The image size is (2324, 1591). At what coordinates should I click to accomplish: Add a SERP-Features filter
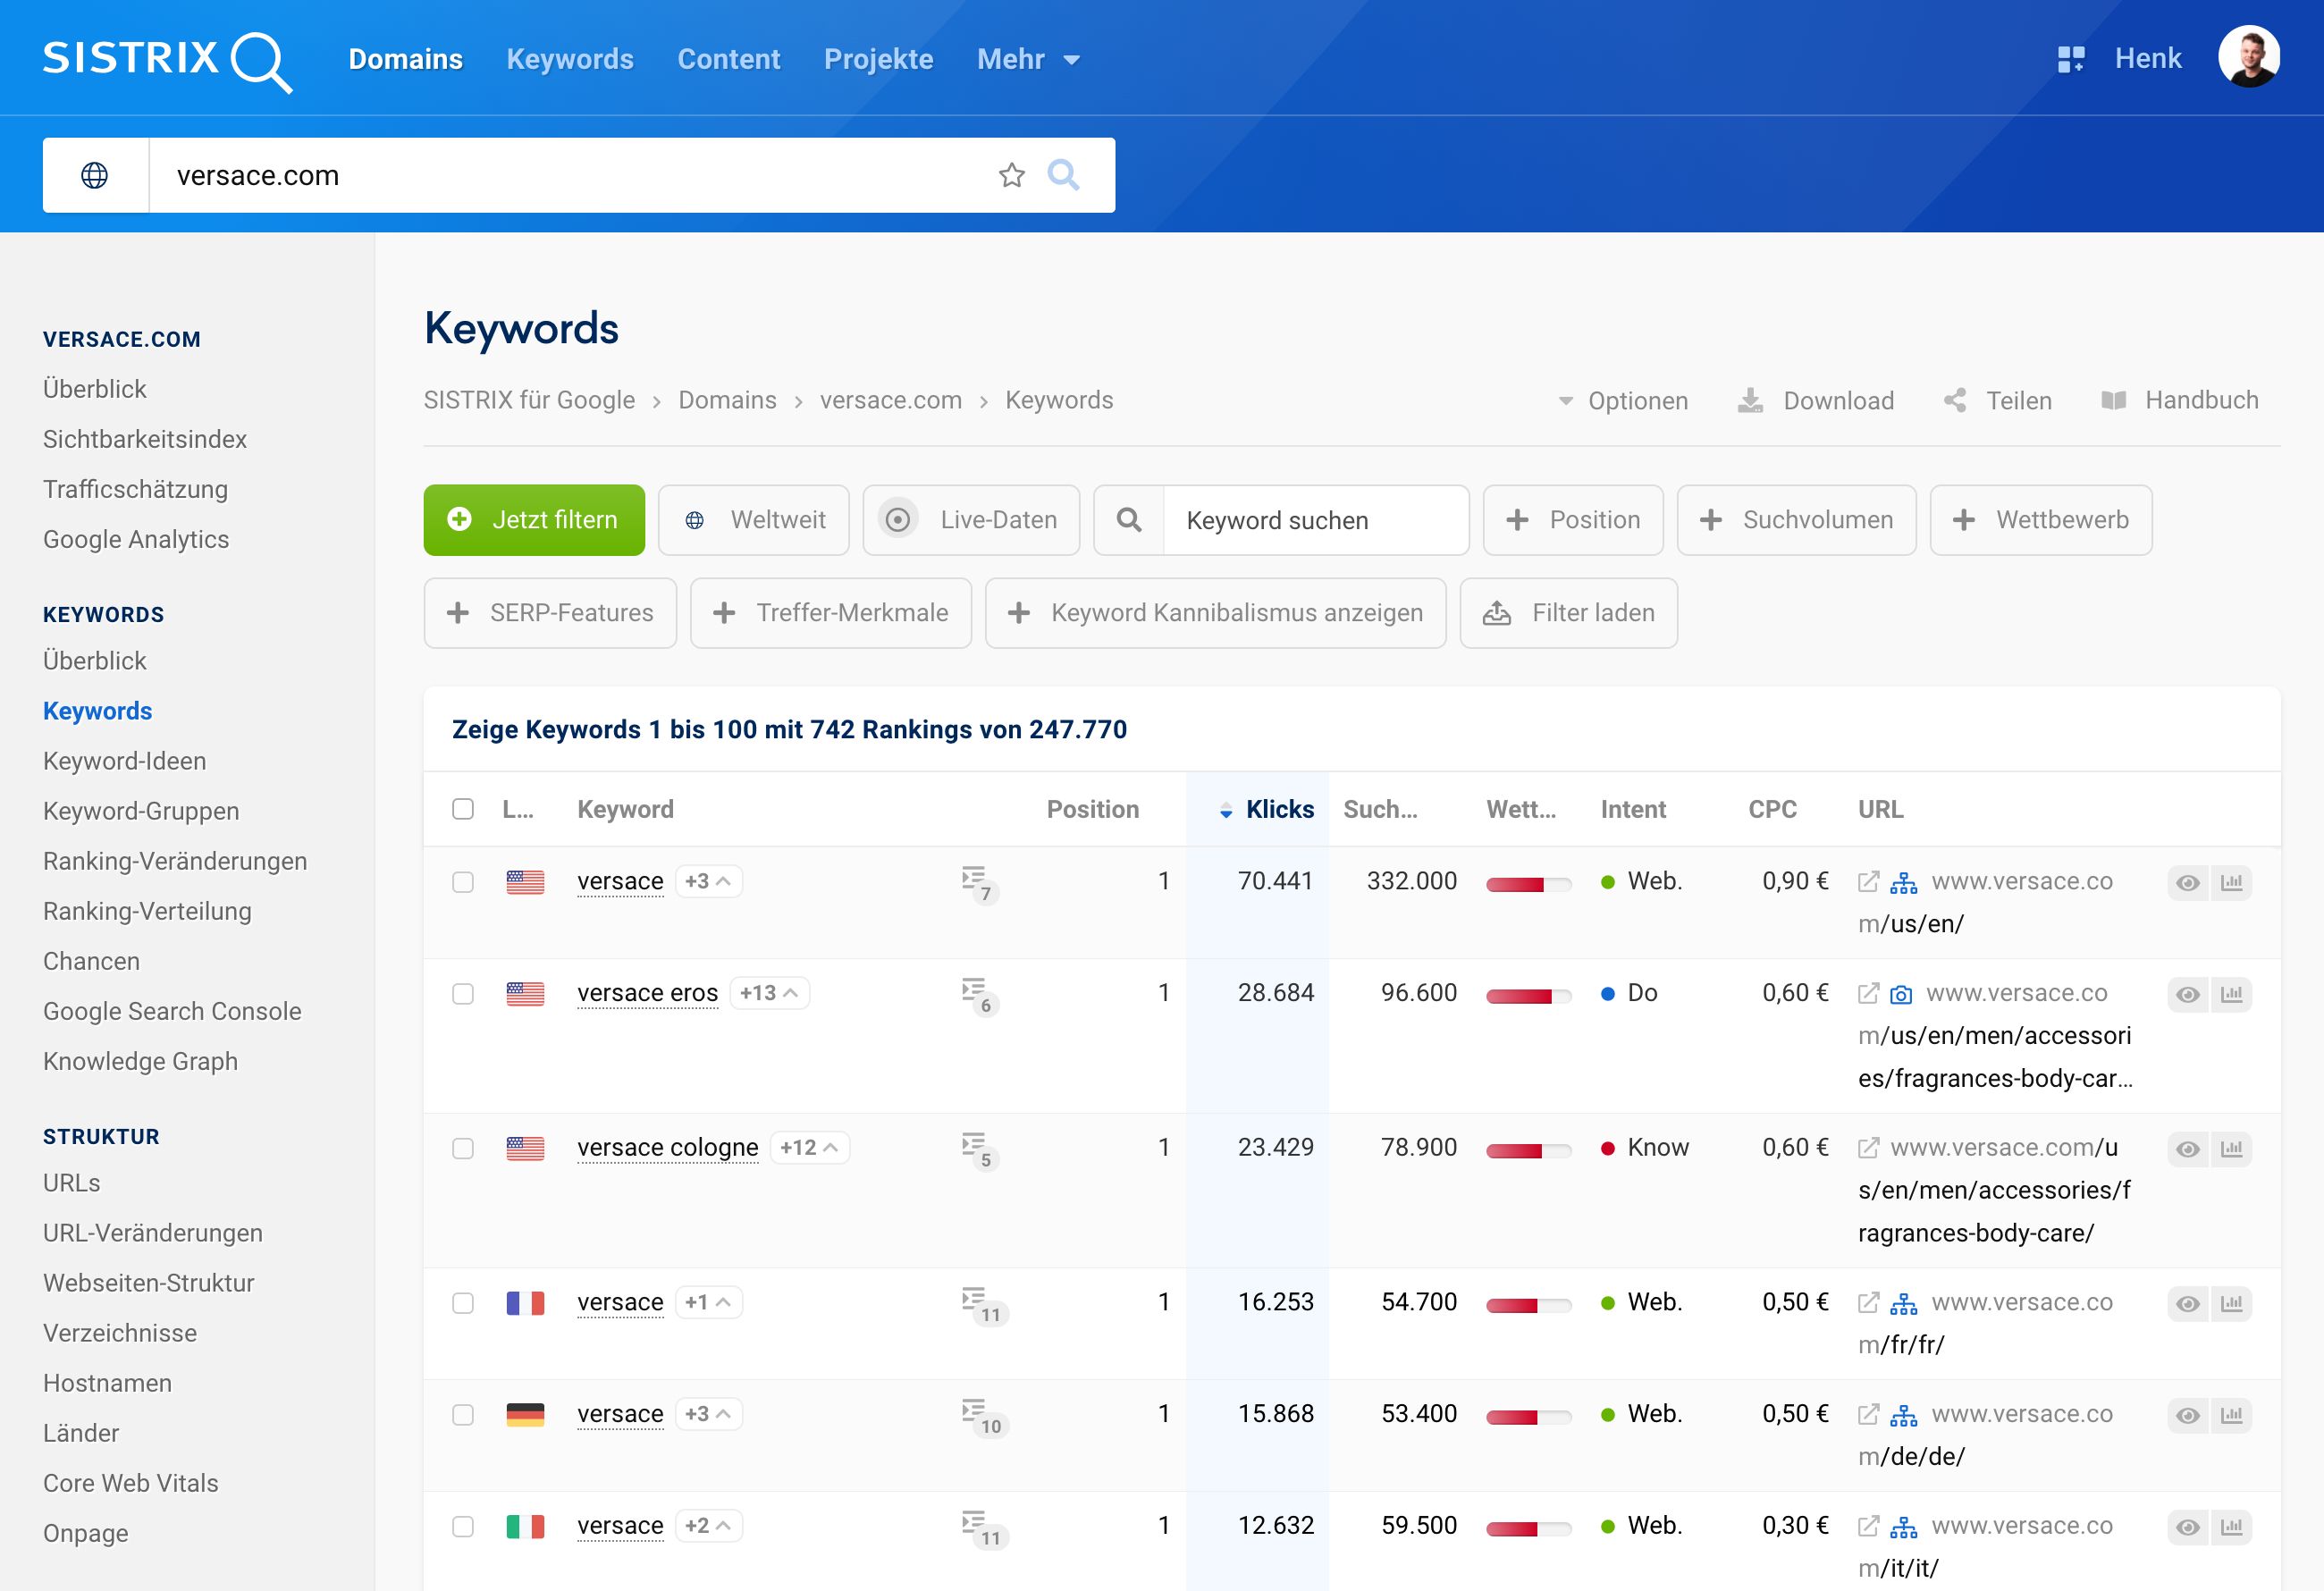[550, 613]
